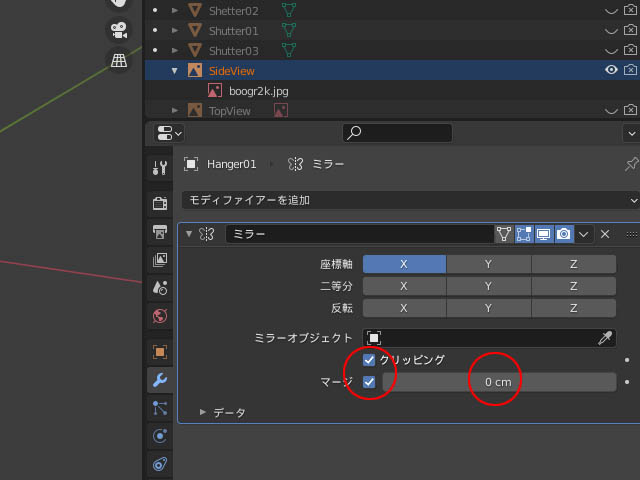Image resolution: width=640 pixels, height=480 pixels.
Task: Select the Modifier properties wrench icon
Action: pyautogui.click(x=160, y=380)
